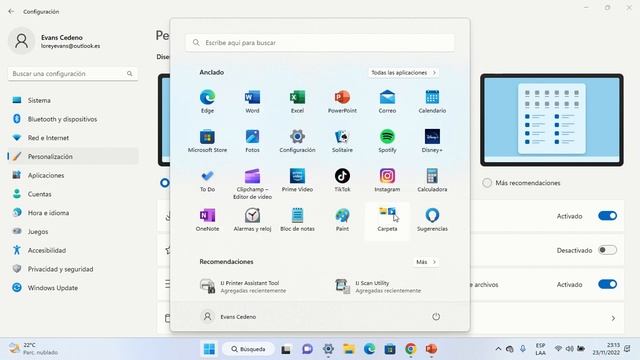Show hidden system tray icons
Viewport: 640px width, 360px height.
pyautogui.click(x=498, y=349)
